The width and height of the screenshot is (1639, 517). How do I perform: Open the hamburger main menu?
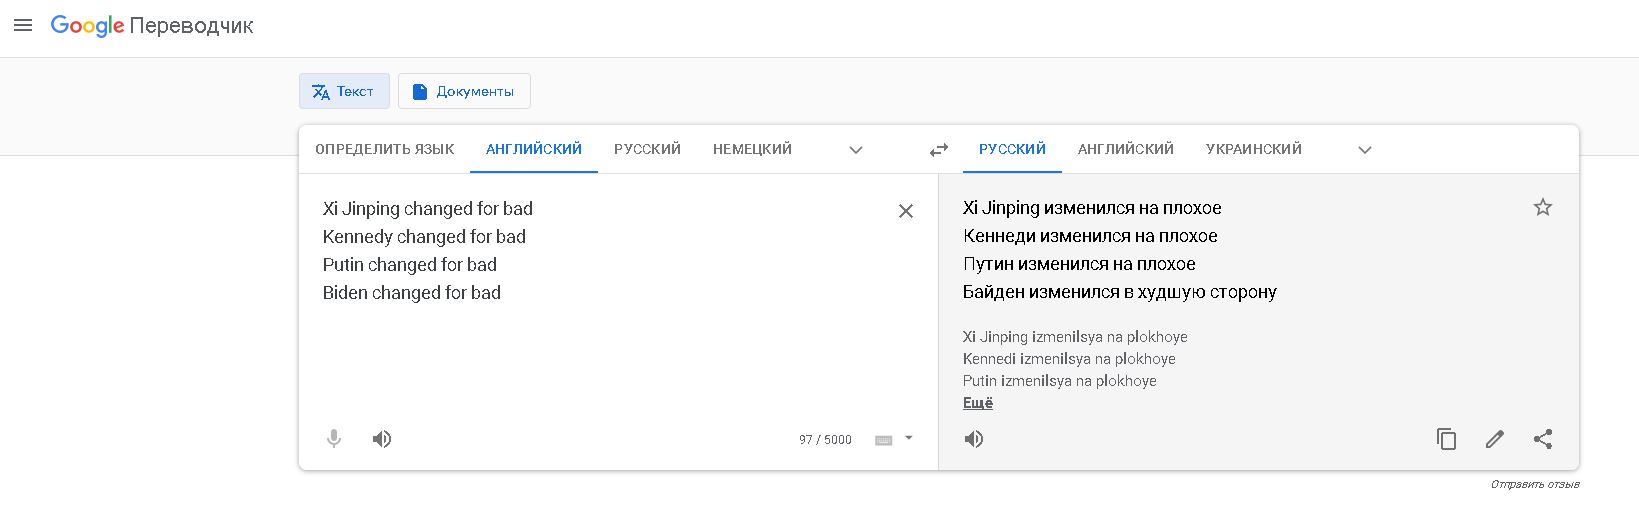pos(23,25)
